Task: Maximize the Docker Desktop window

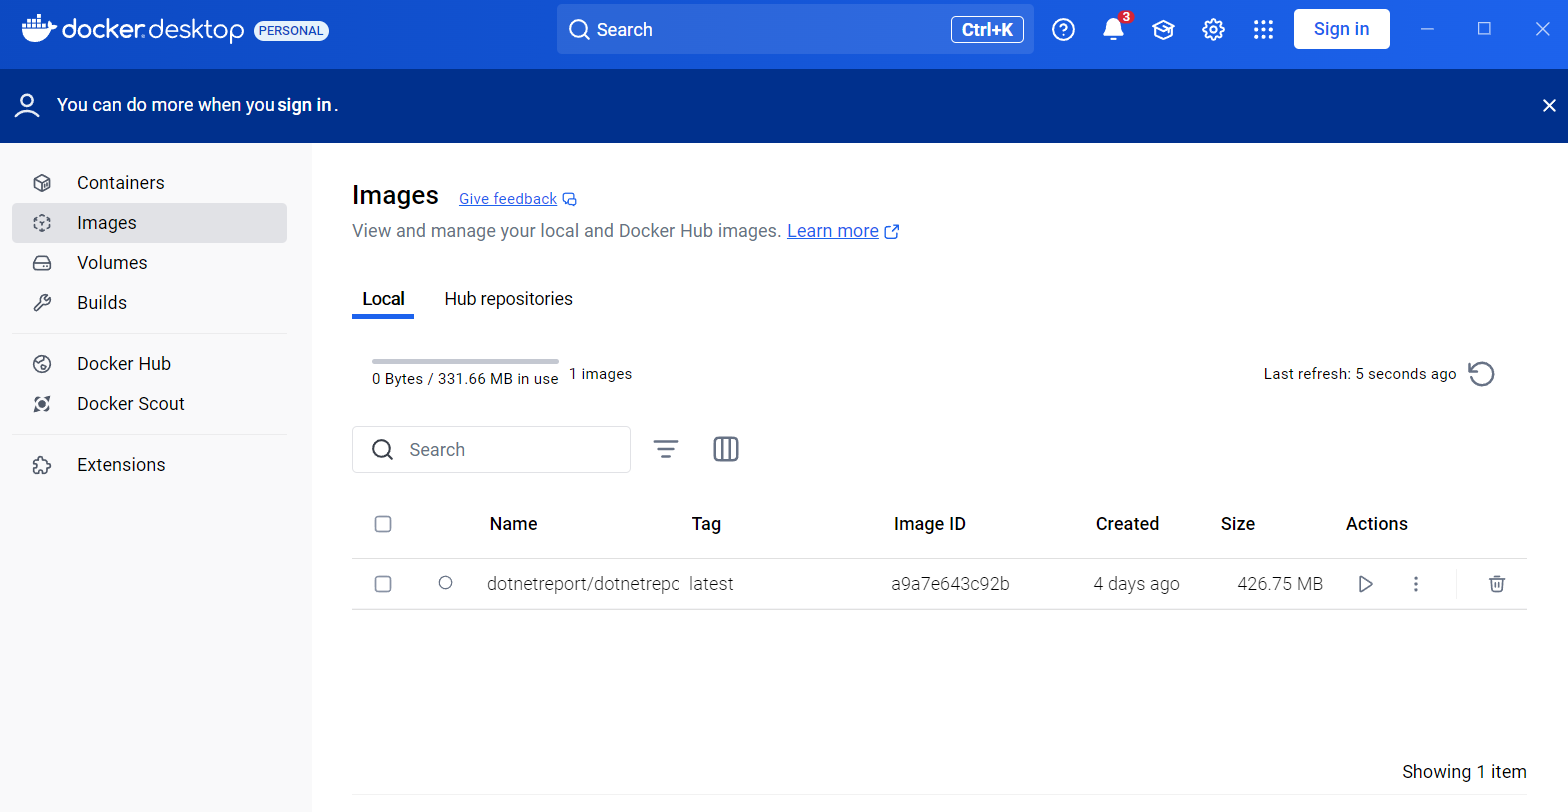Action: 1485,29
